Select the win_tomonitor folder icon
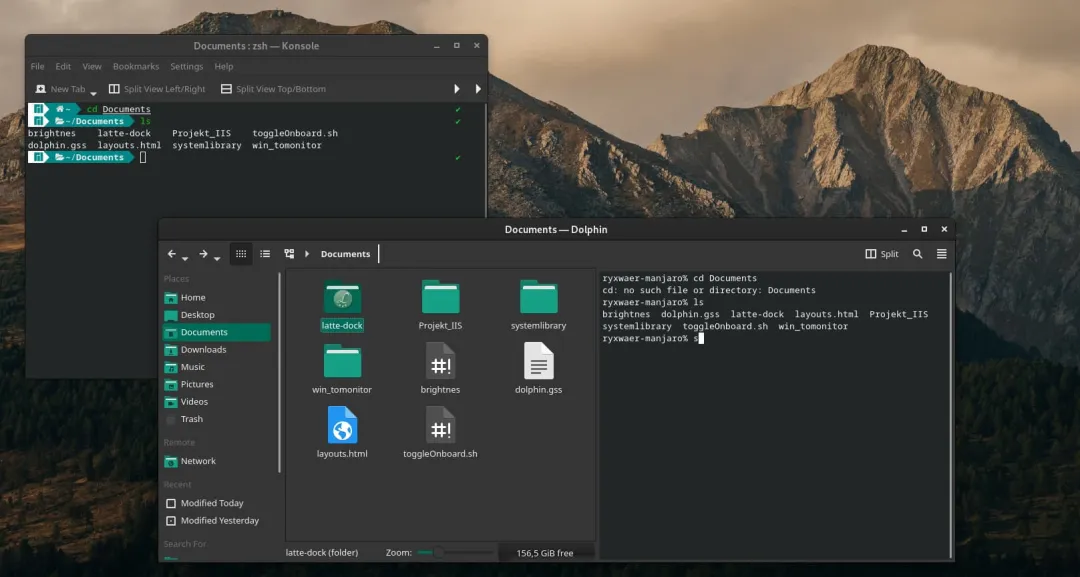The height and width of the screenshot is (577, 1080). 342,361
